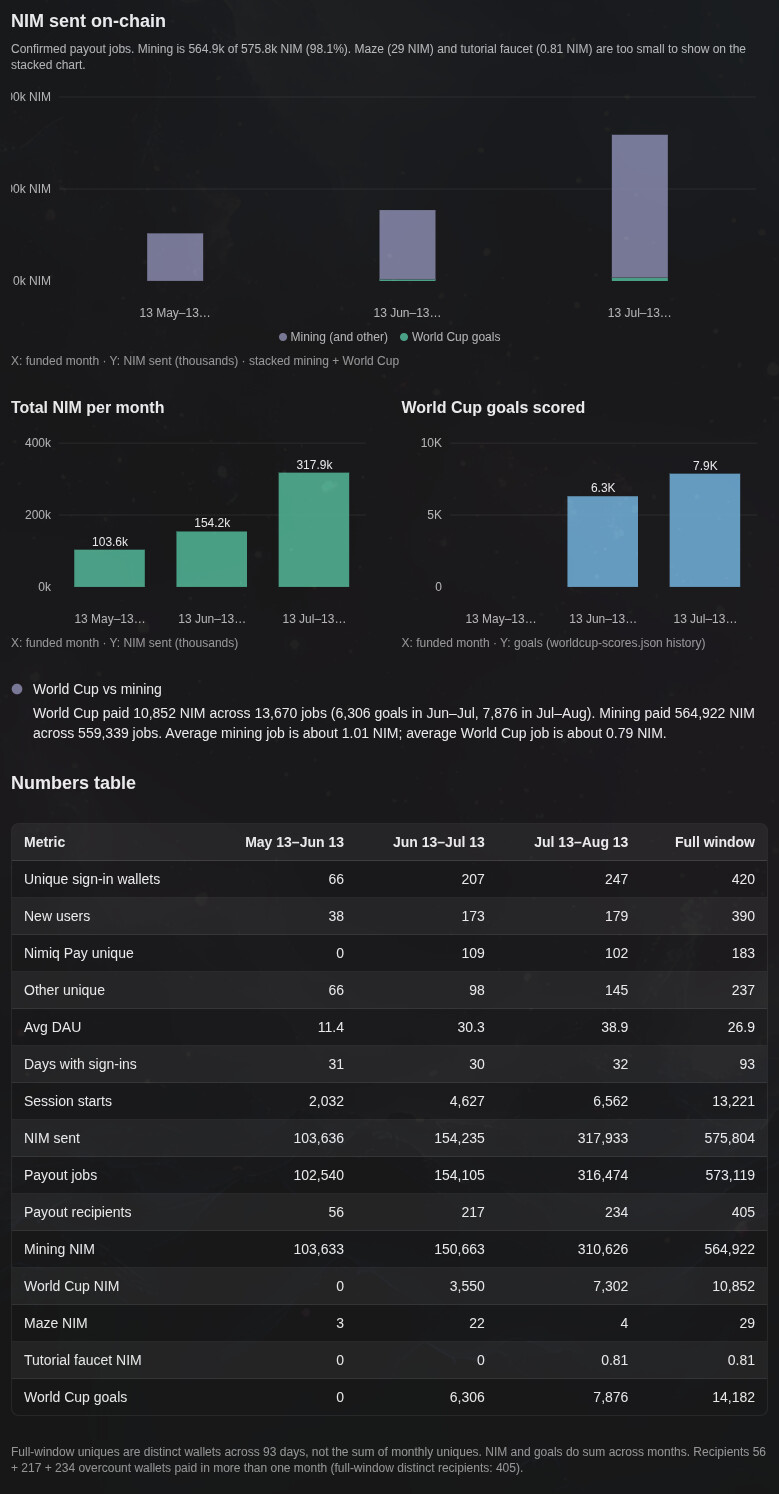Select the 13 Jul stacked mining bar

(x=640, y=206)
